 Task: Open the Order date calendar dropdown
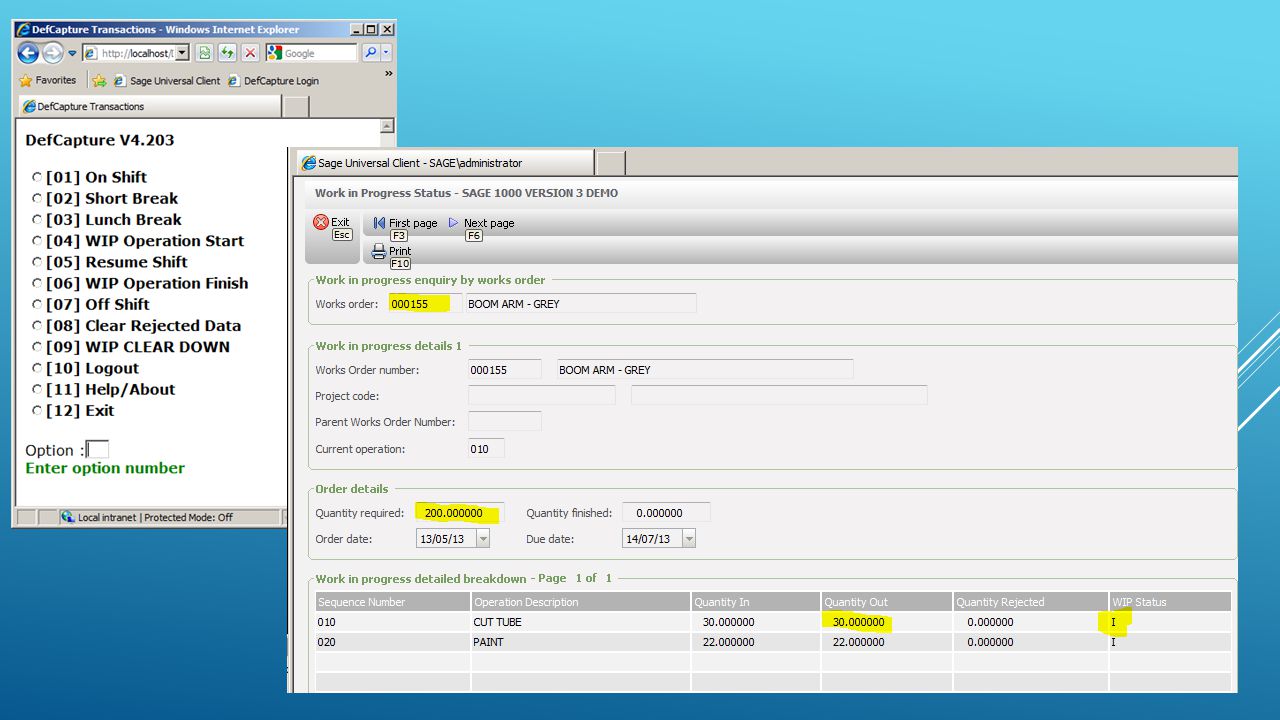483,539
